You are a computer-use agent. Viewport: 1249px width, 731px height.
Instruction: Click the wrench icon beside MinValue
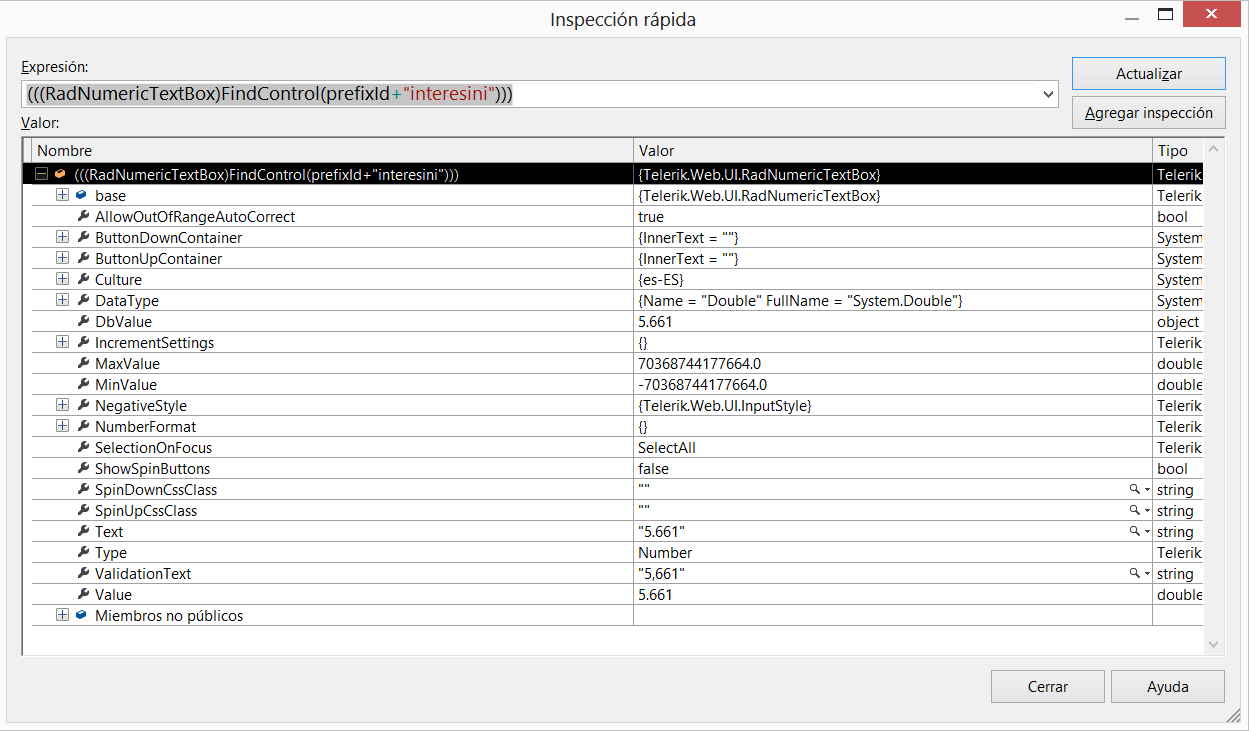tap(83, 384)
